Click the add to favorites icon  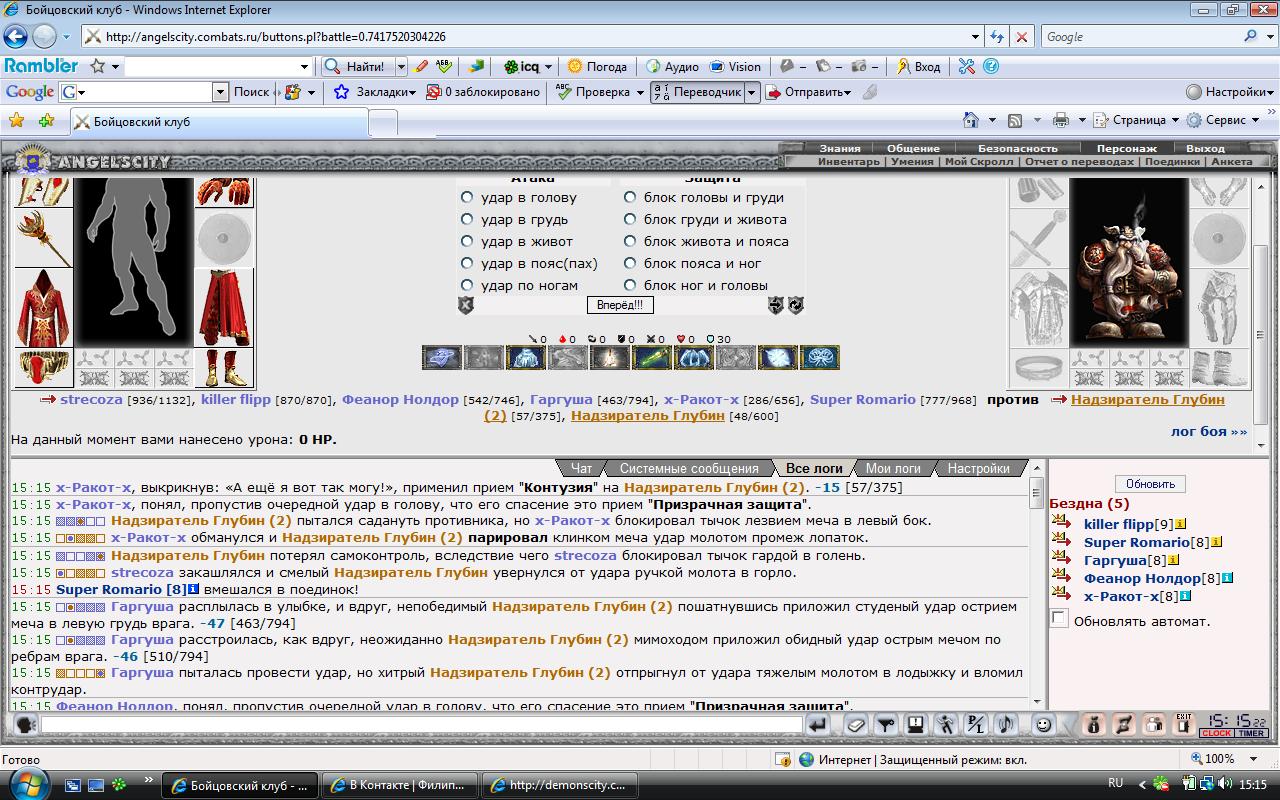[46, 120]
